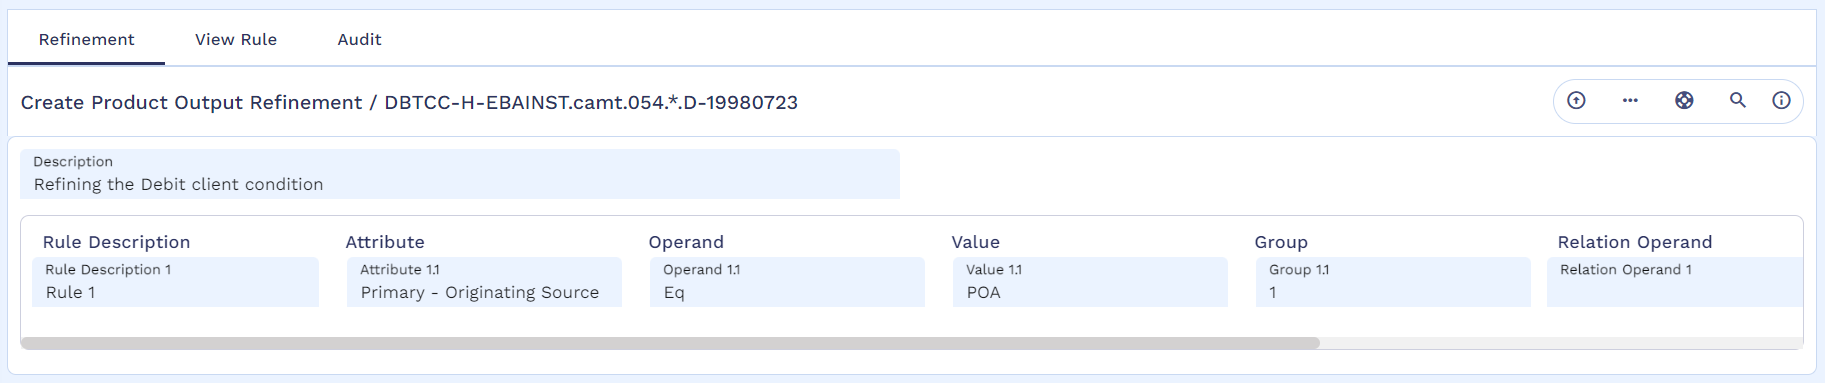The image size is (1825, 383).
Task: Click the circled up-arrow icon
Action: (x=1576, y=100)
